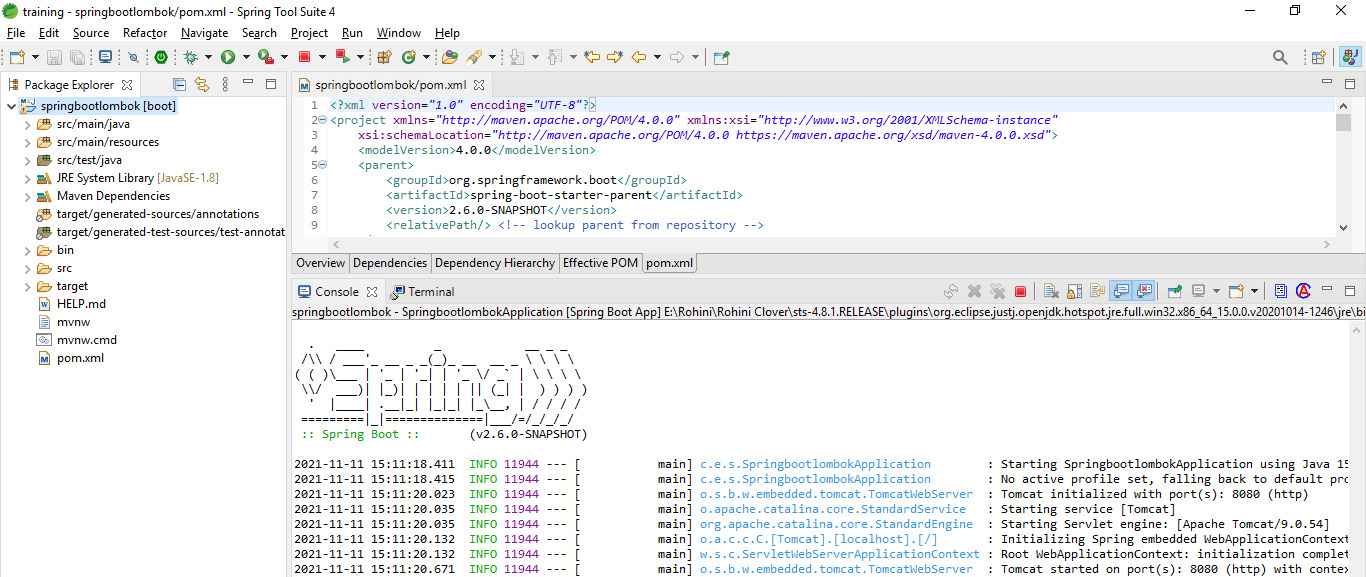The image size is (1366, 577).
Task: Expand the Maven Dependencies node
Action: [27, 196]
